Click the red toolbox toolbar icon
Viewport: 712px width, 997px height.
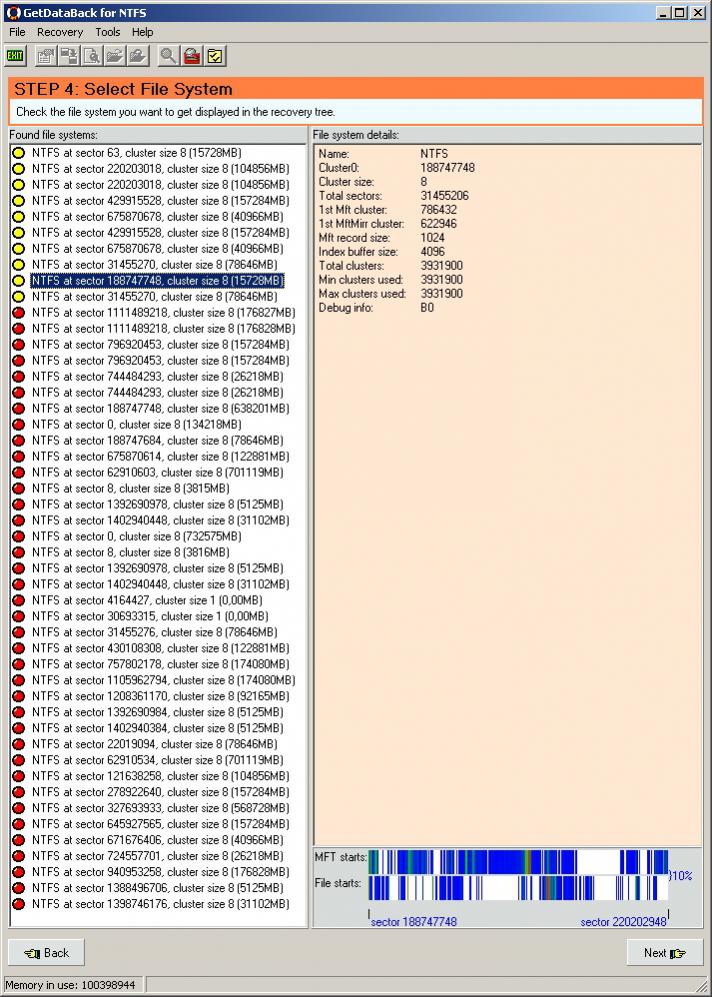click(192, 56)
